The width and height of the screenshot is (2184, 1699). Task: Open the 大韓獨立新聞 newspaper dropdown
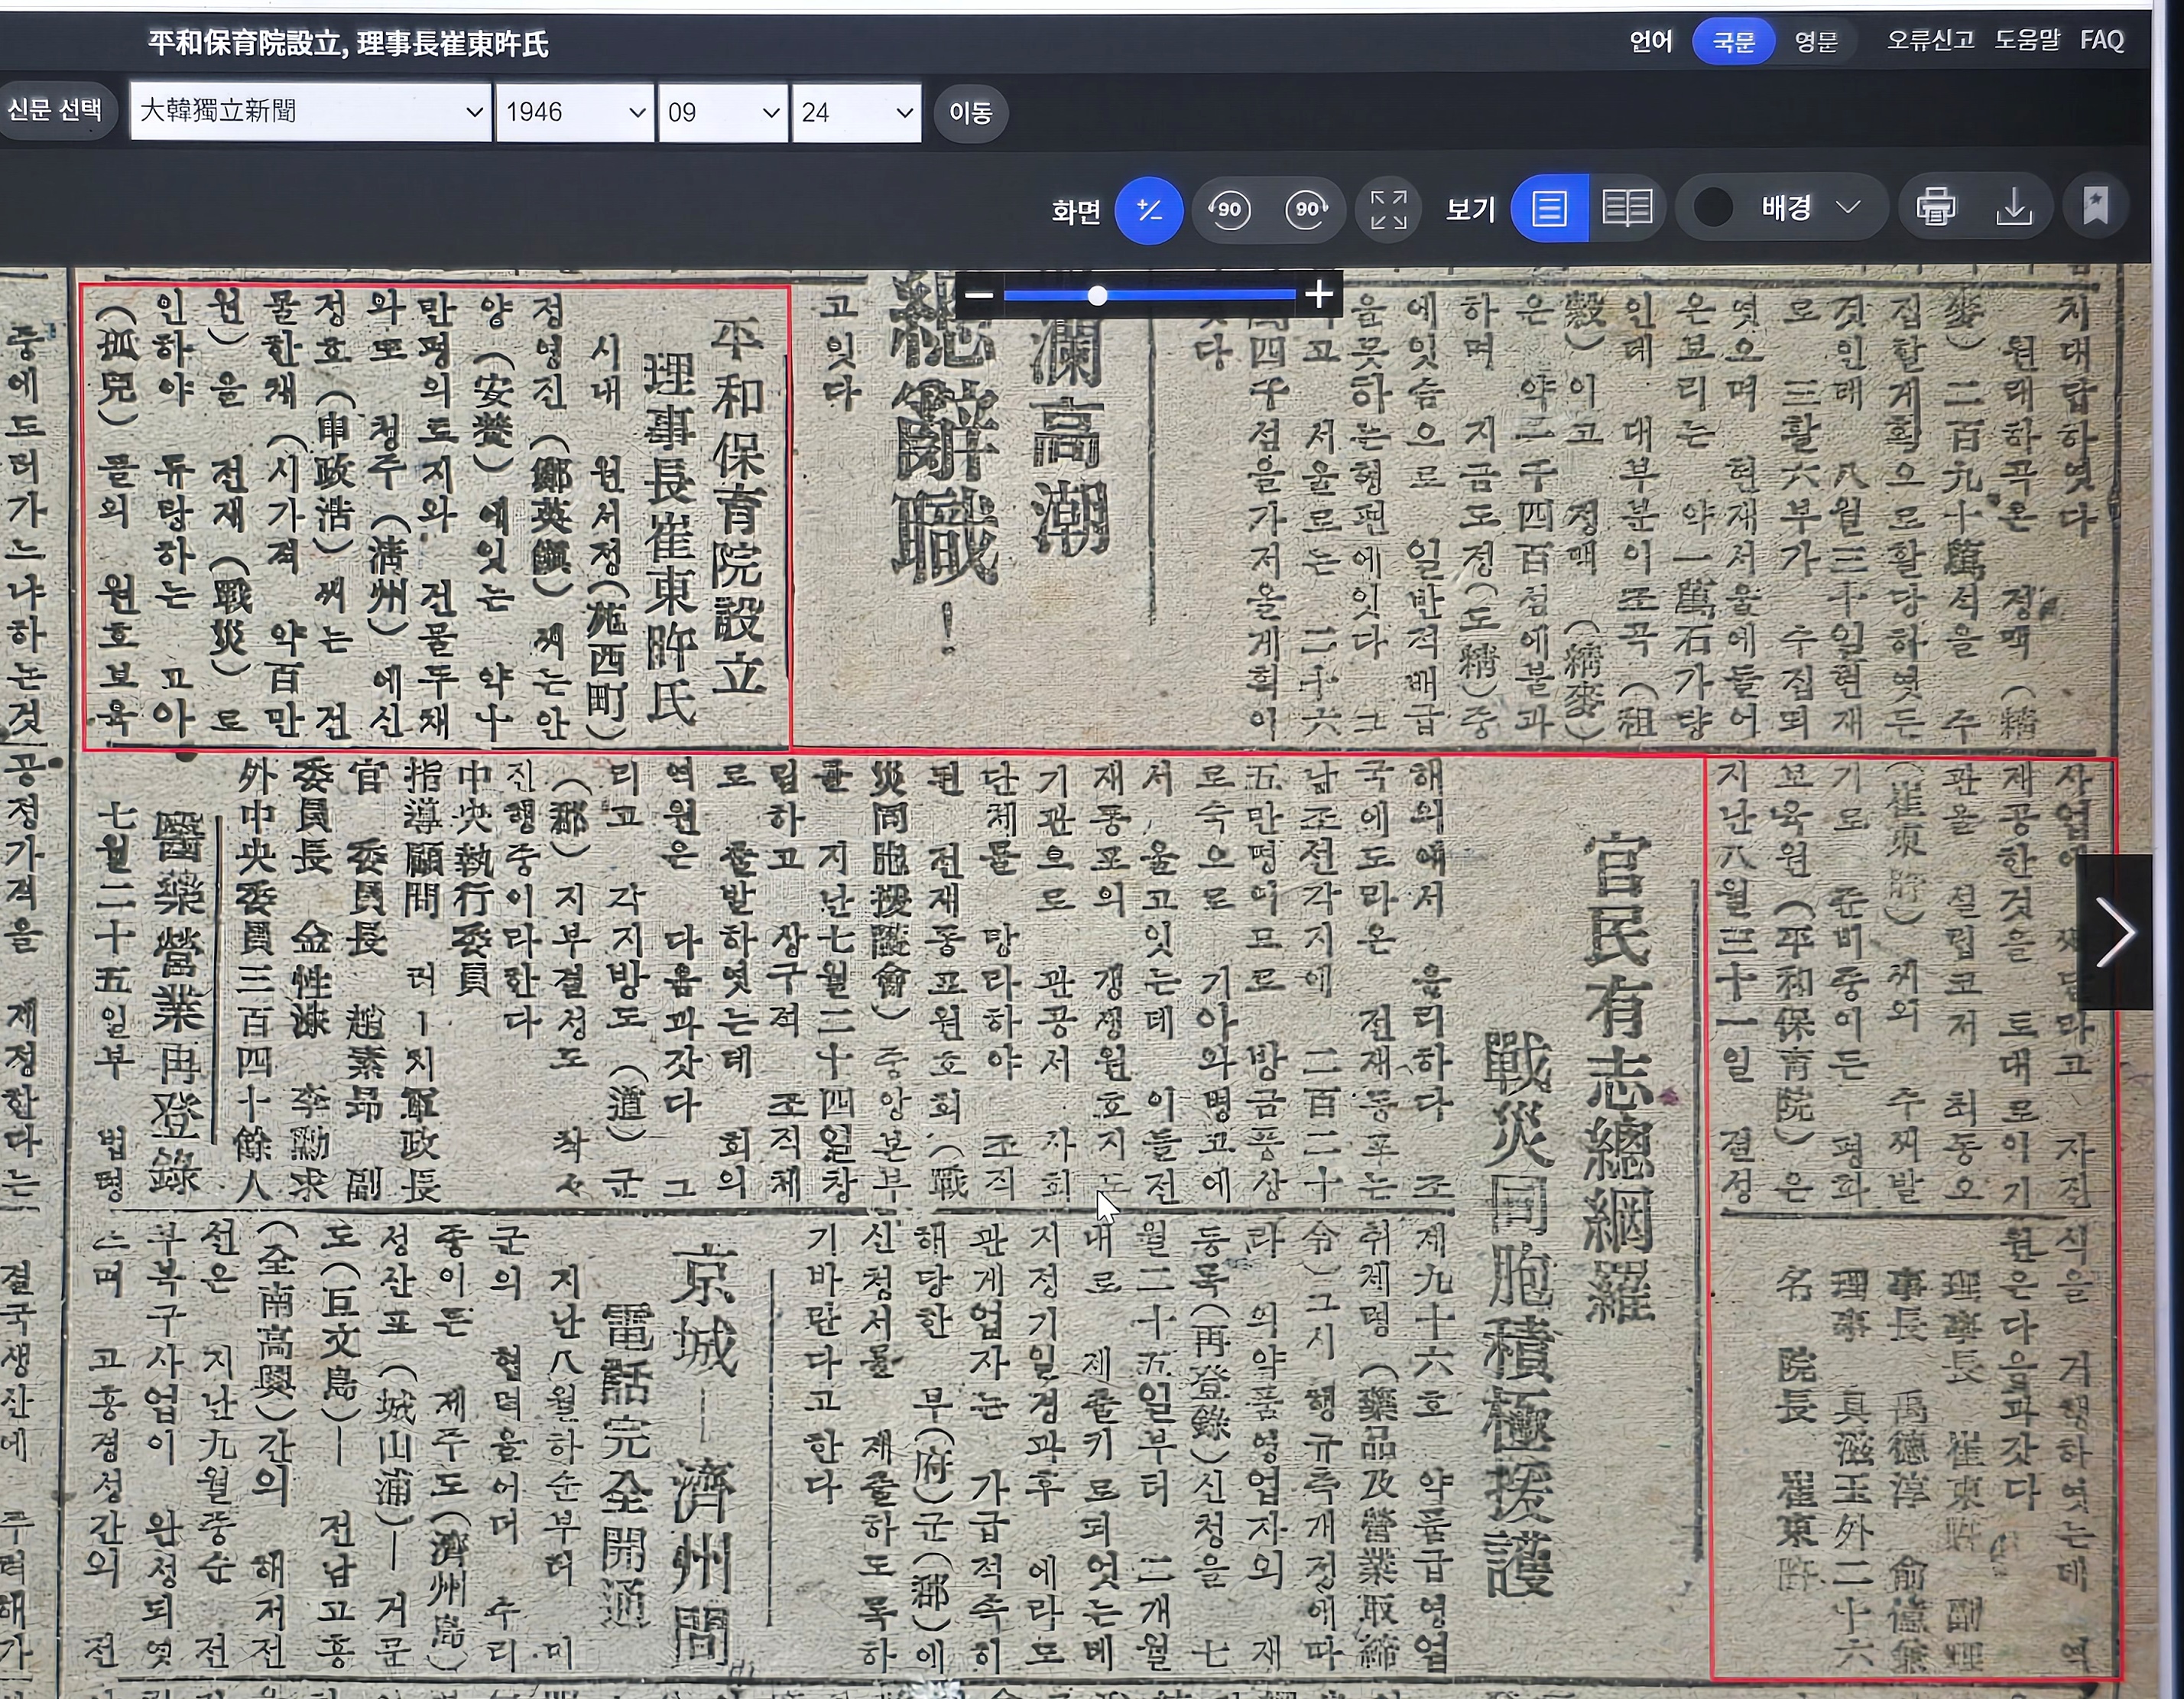(310, 111)
